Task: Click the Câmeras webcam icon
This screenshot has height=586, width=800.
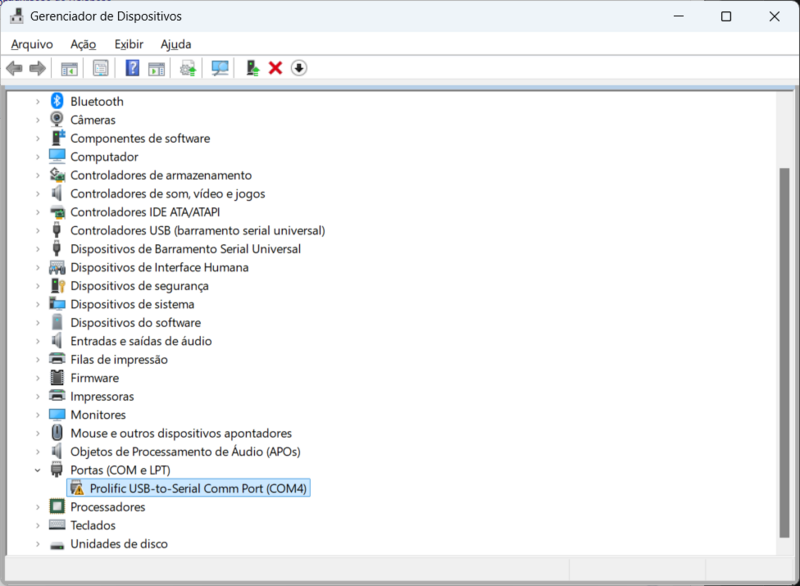Action: click(x=57, y=119)
